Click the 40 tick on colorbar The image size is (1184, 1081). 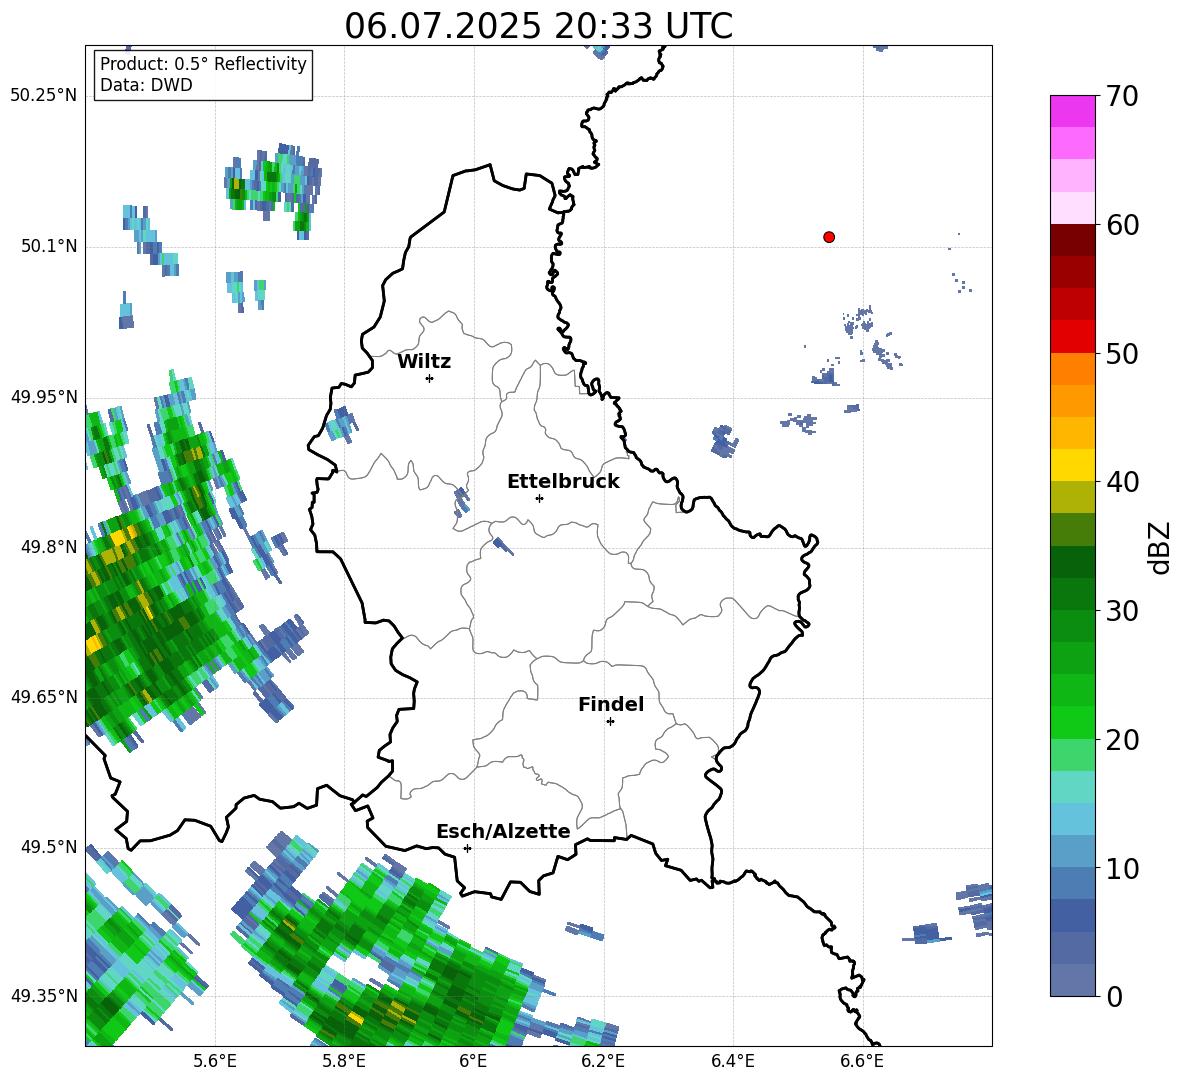pos(1122,482)
